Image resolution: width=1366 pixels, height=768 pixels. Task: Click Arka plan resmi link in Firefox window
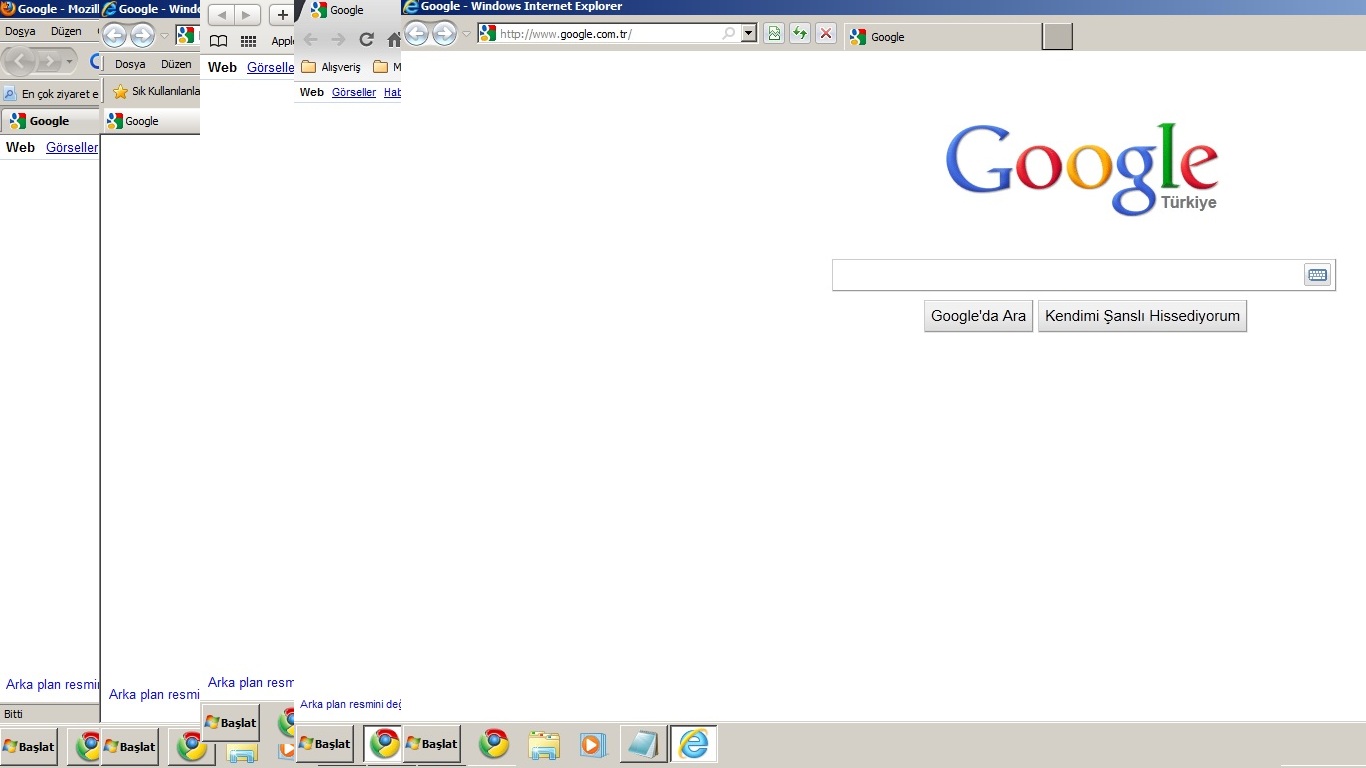pos(53,685)
